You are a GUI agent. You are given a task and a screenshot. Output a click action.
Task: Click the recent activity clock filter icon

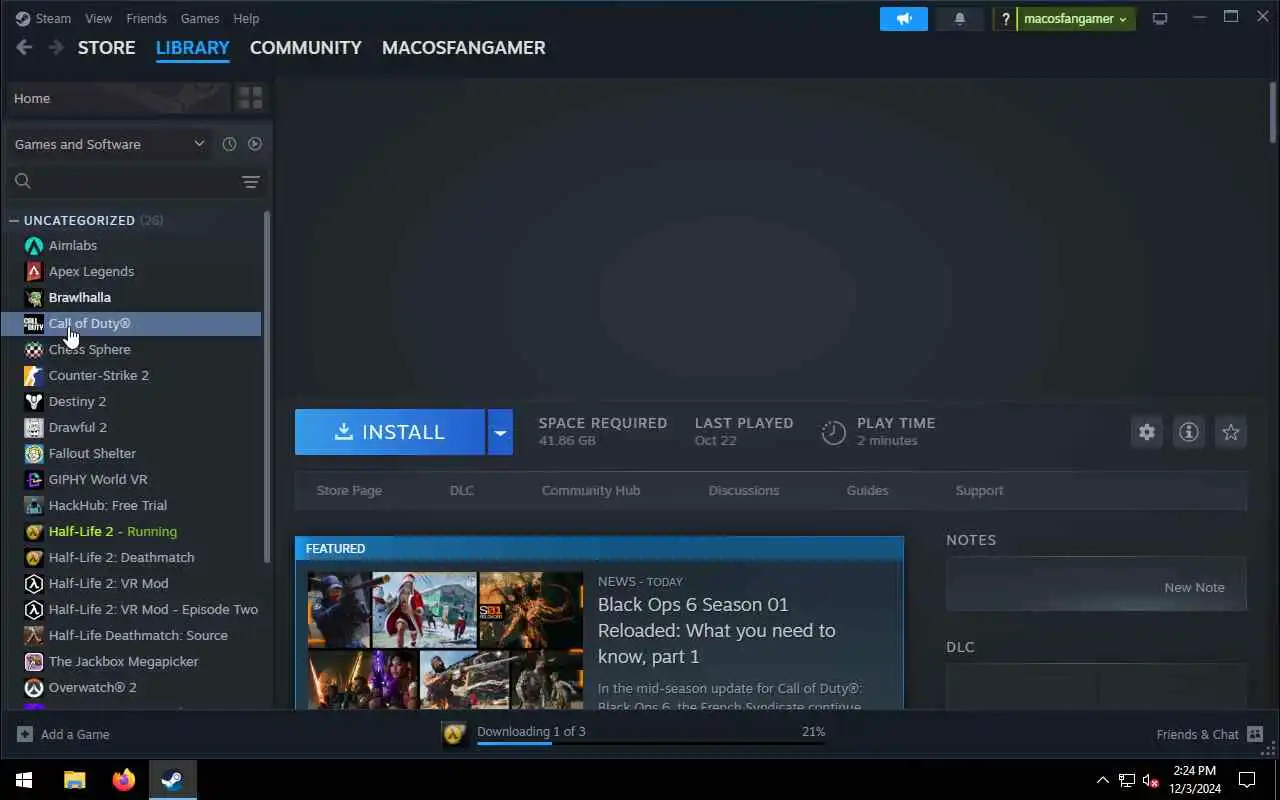(229, 144)
